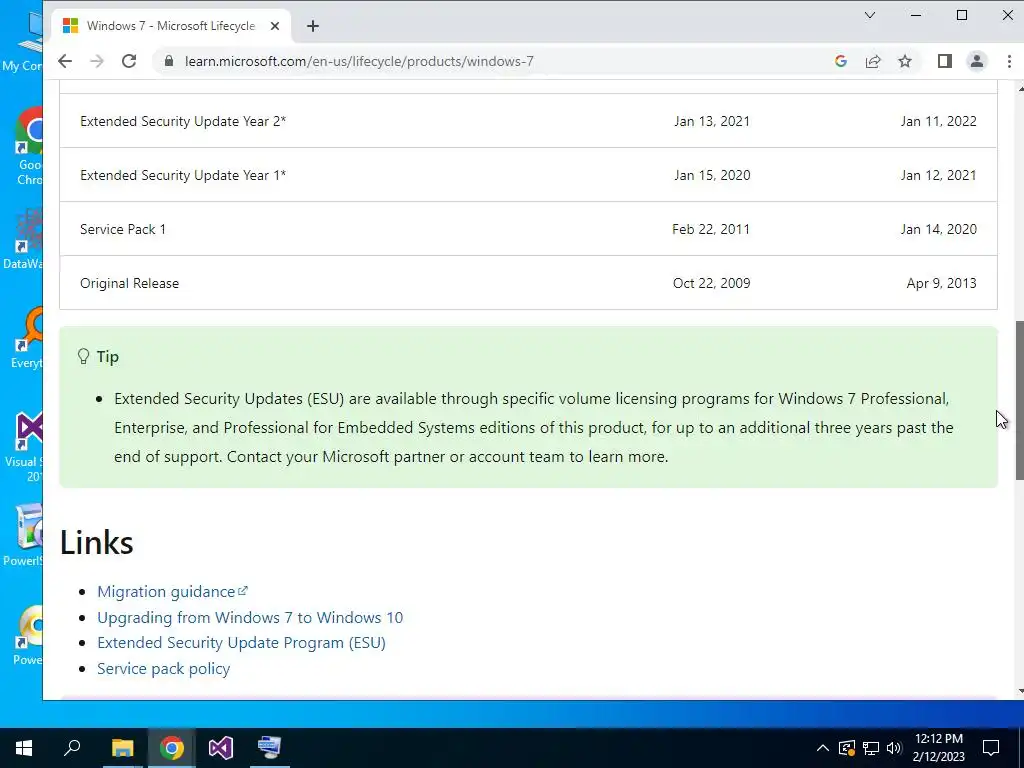Open Chrome three-dot menu
The height and width of the screenshot is (768, 1024).
pyautogui.click(x=1009, y=61)
